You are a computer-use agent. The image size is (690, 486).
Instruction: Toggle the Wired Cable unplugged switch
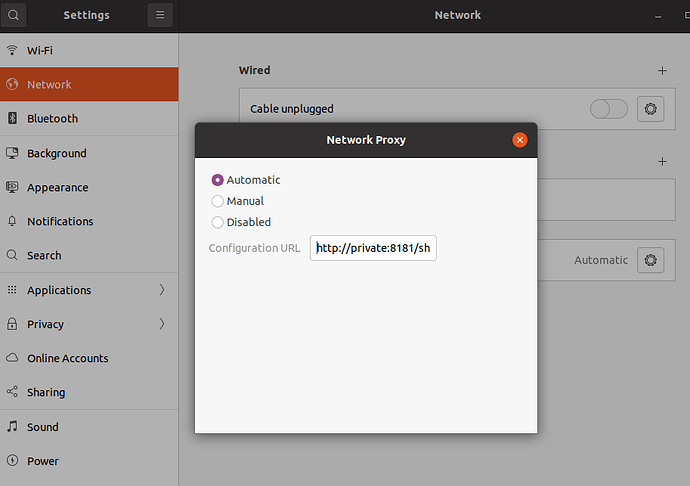[609, 109]
